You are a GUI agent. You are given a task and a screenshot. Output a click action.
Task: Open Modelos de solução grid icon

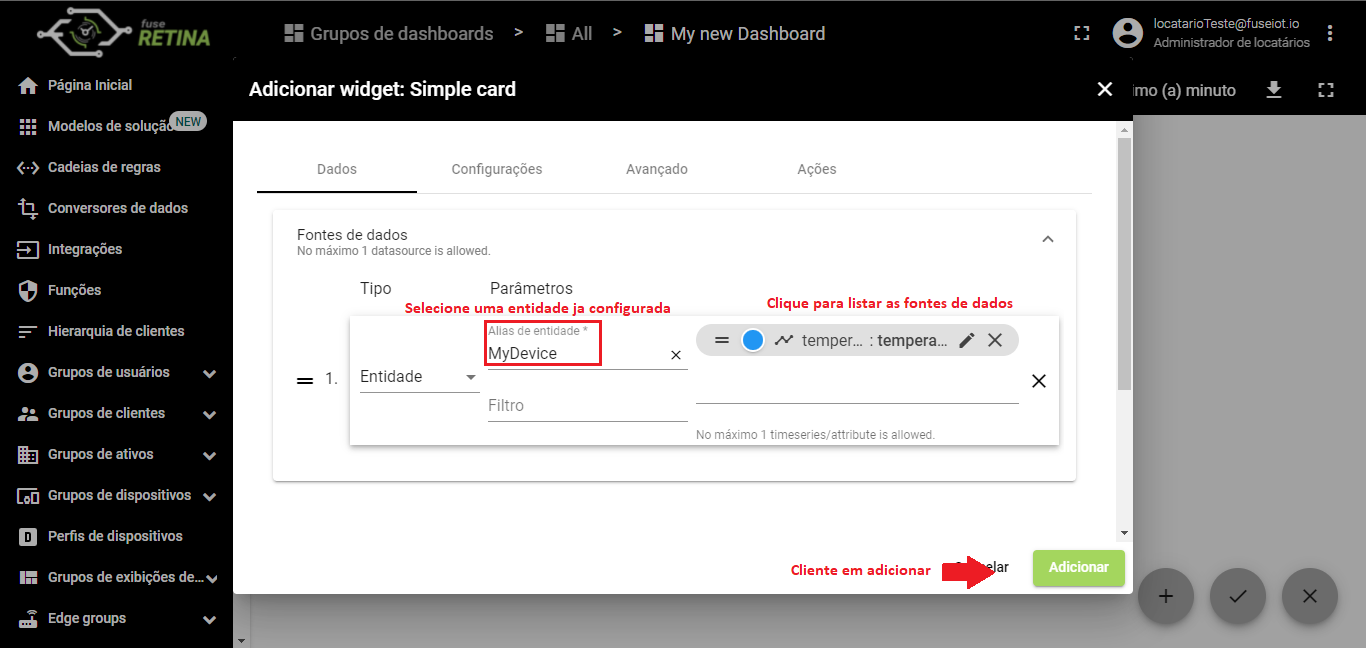(28, 127)
